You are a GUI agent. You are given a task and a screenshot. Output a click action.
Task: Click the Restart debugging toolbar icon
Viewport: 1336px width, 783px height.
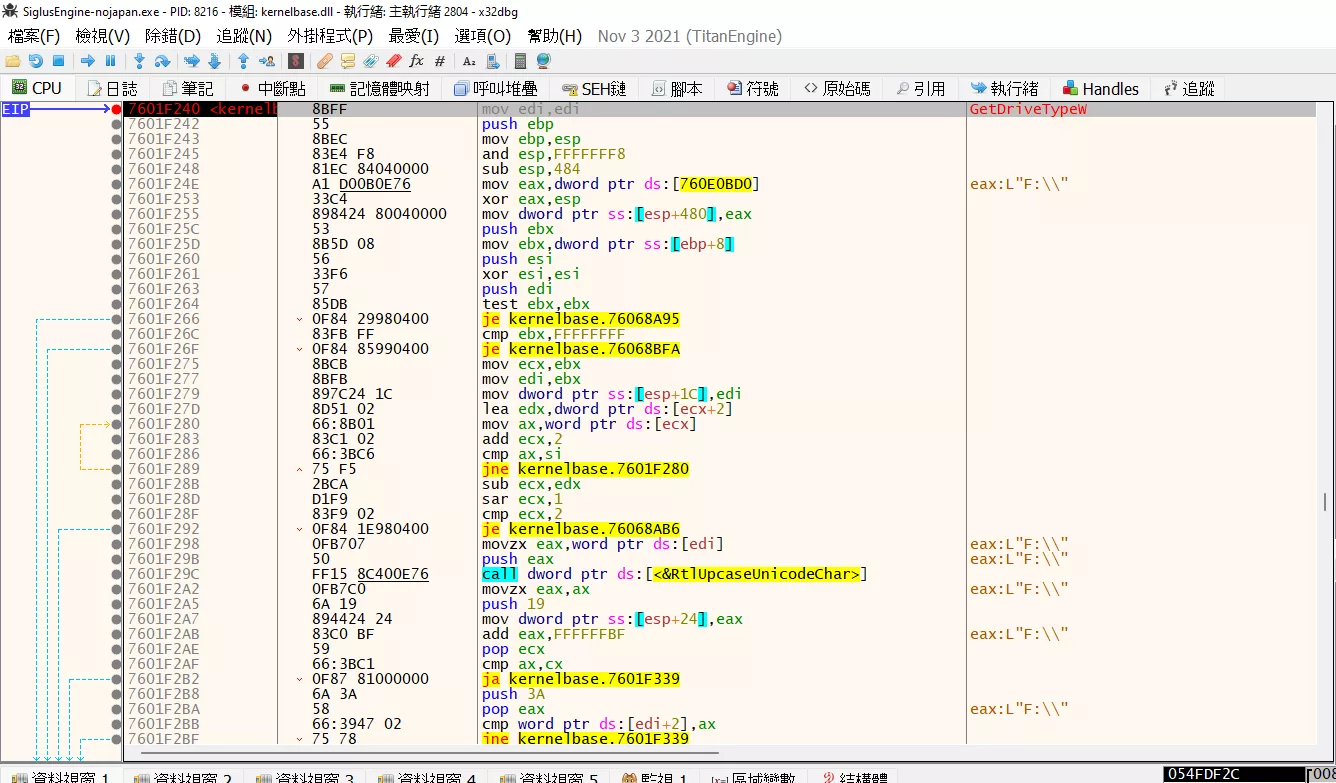(x=35, y=61)
